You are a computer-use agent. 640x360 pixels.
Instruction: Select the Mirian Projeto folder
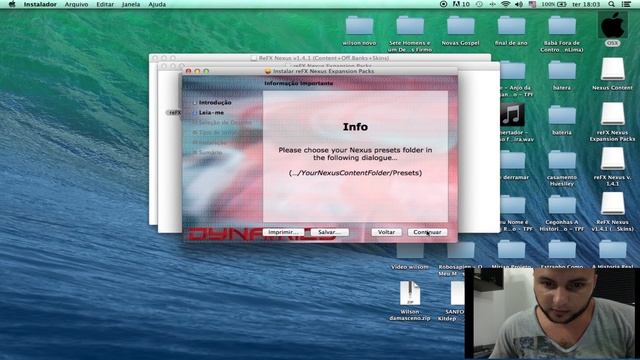click(x=511, y=250)
